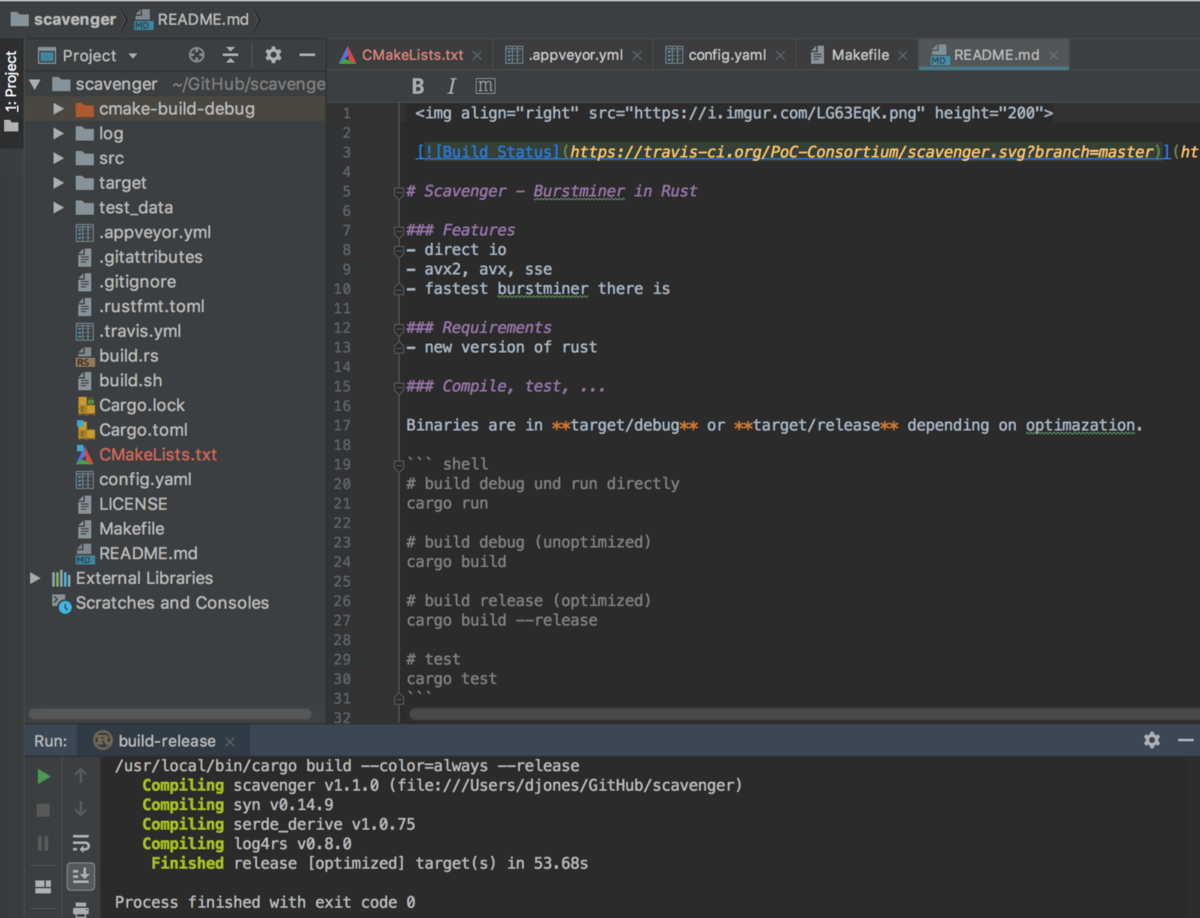Select the build-release run tab
Screen dimensions: 1200x918
pyautogui.click(x=165, y=741)
